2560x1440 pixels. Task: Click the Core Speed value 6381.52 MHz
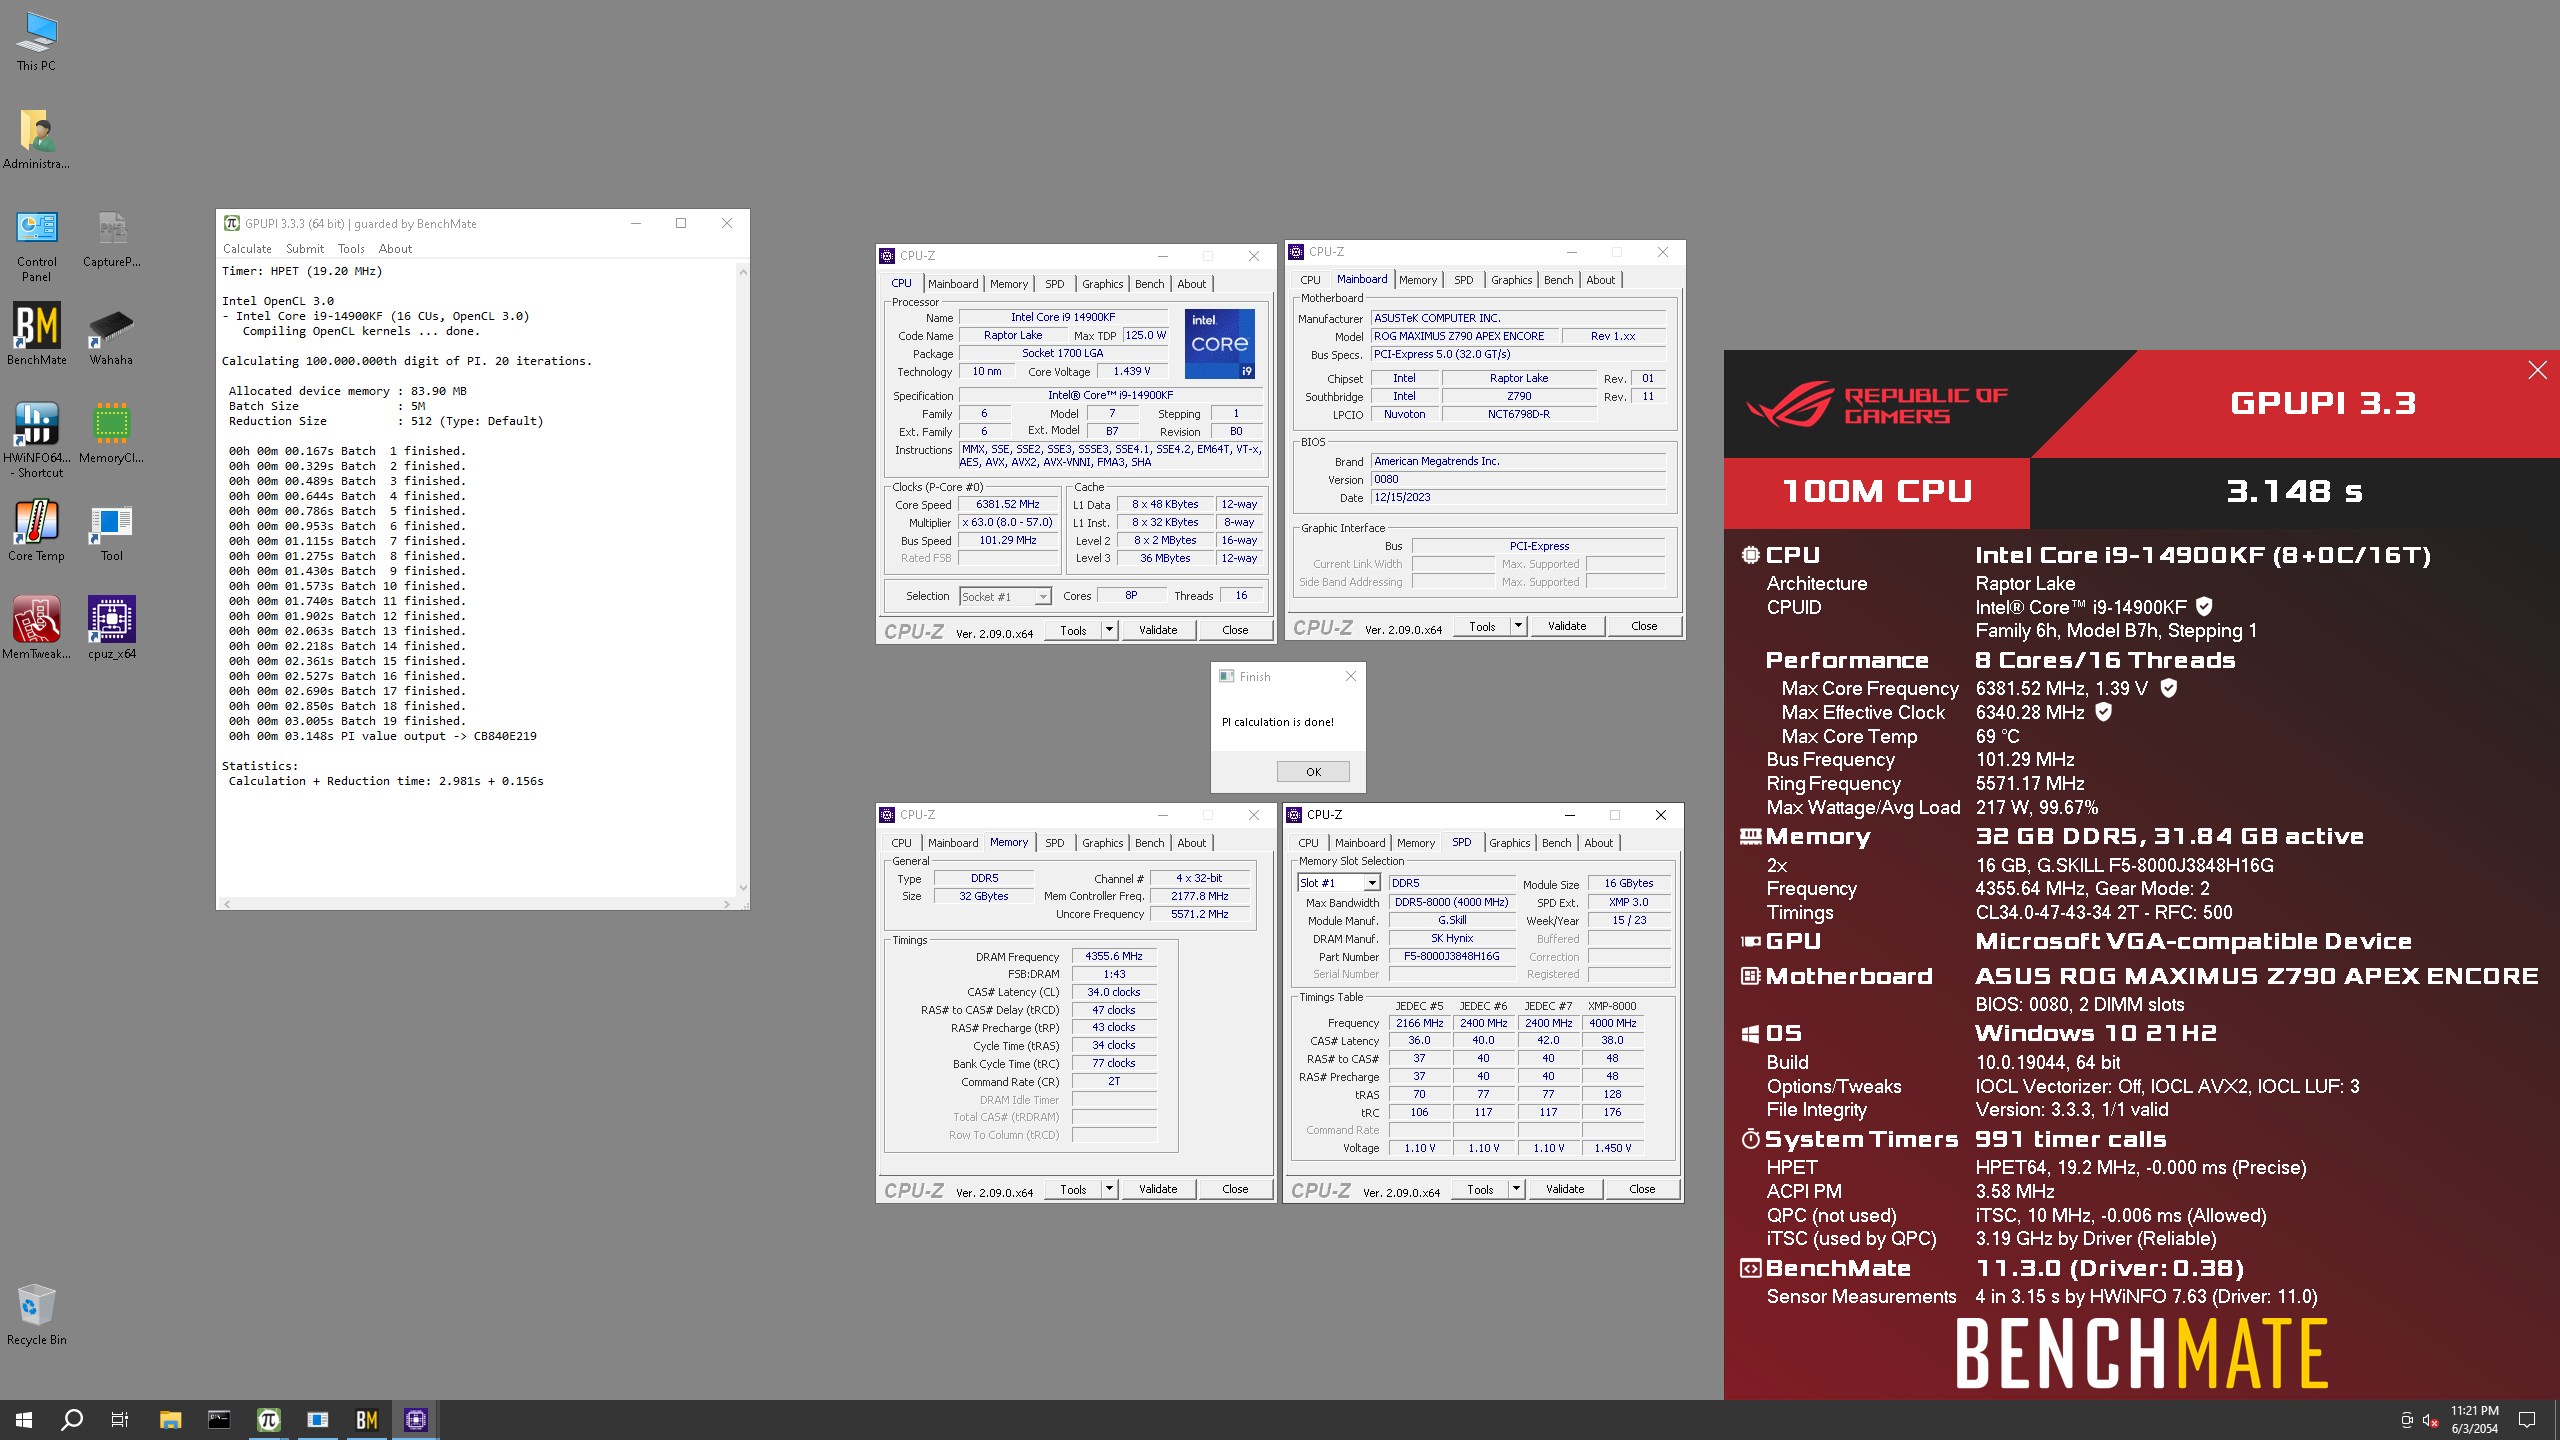coord(1007,505)
